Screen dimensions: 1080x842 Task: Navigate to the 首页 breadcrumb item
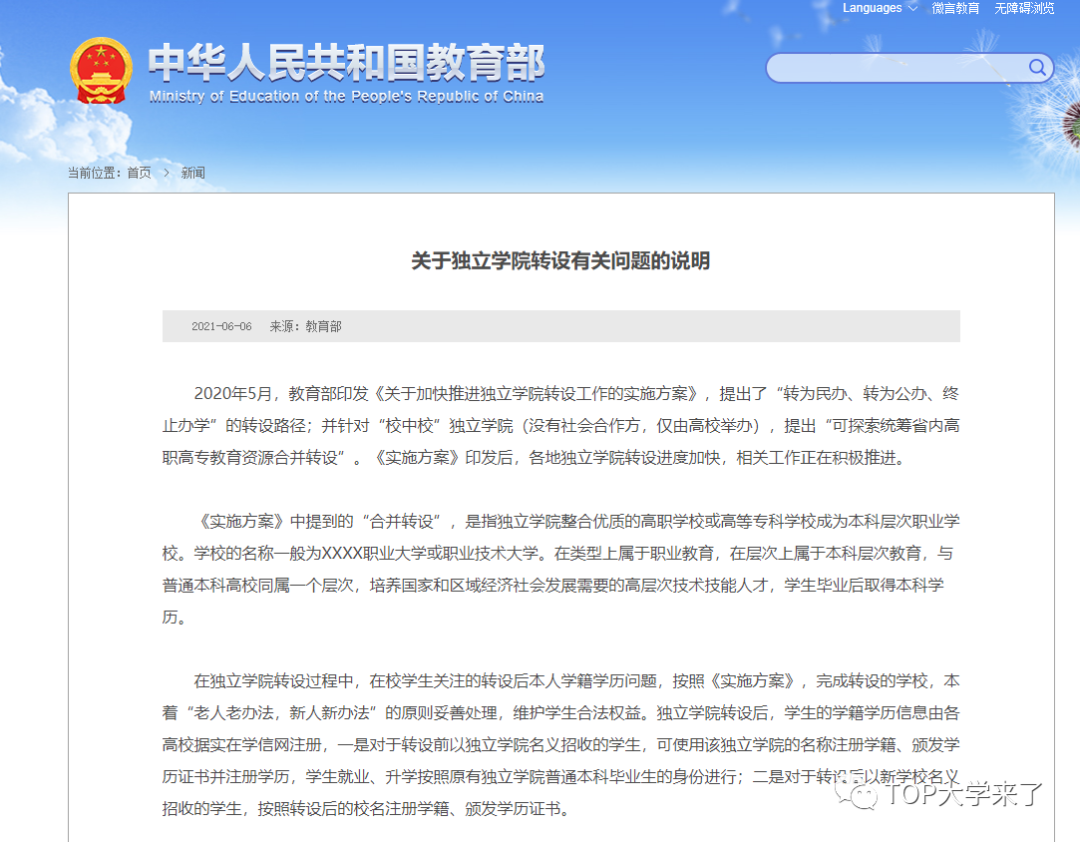click(139, 172)
